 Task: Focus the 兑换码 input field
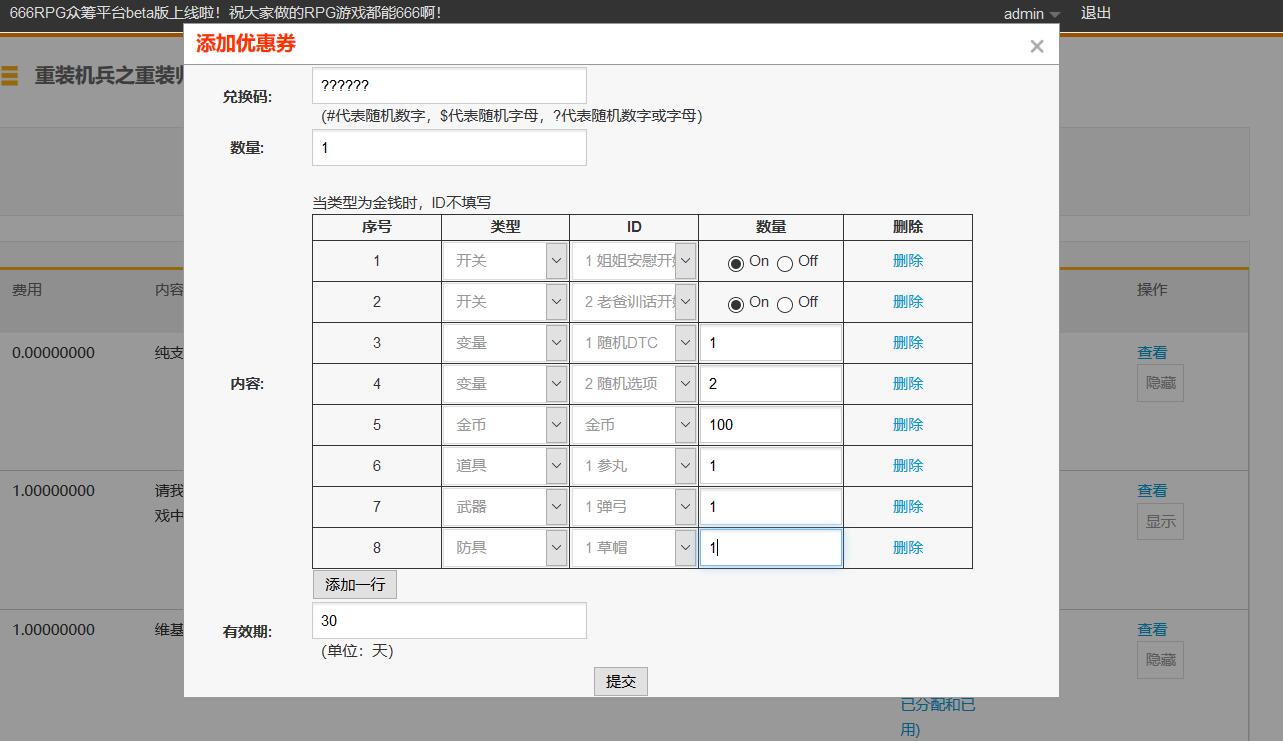coord(449,86)
